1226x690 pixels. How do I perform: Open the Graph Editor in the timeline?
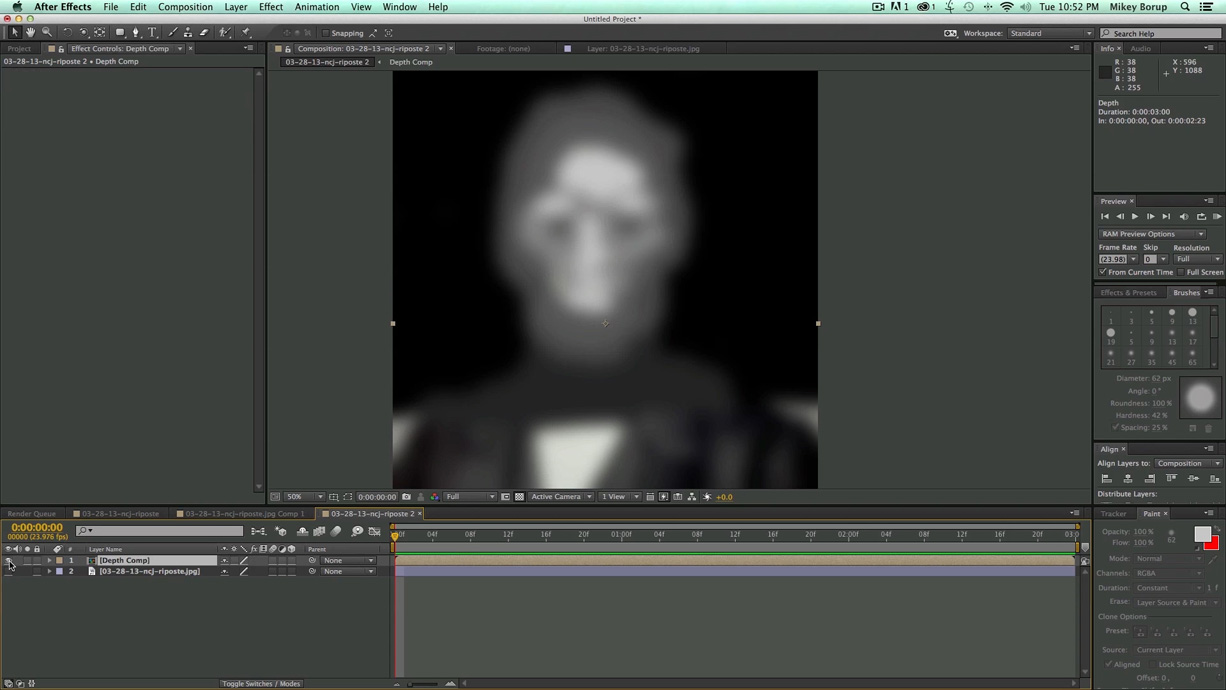[x=374, y=531]
